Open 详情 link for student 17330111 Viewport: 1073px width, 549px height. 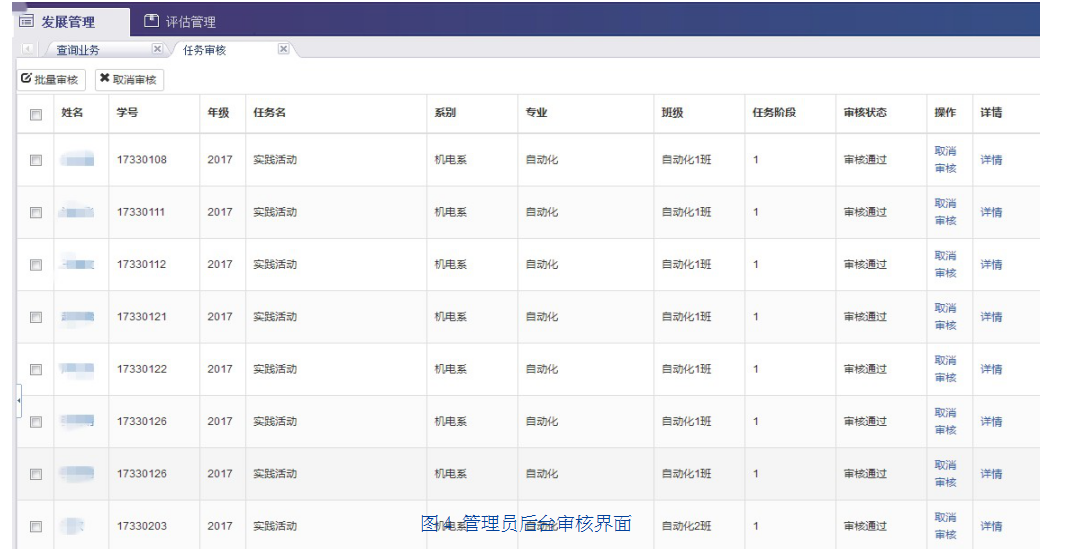(x=991, y=212)
